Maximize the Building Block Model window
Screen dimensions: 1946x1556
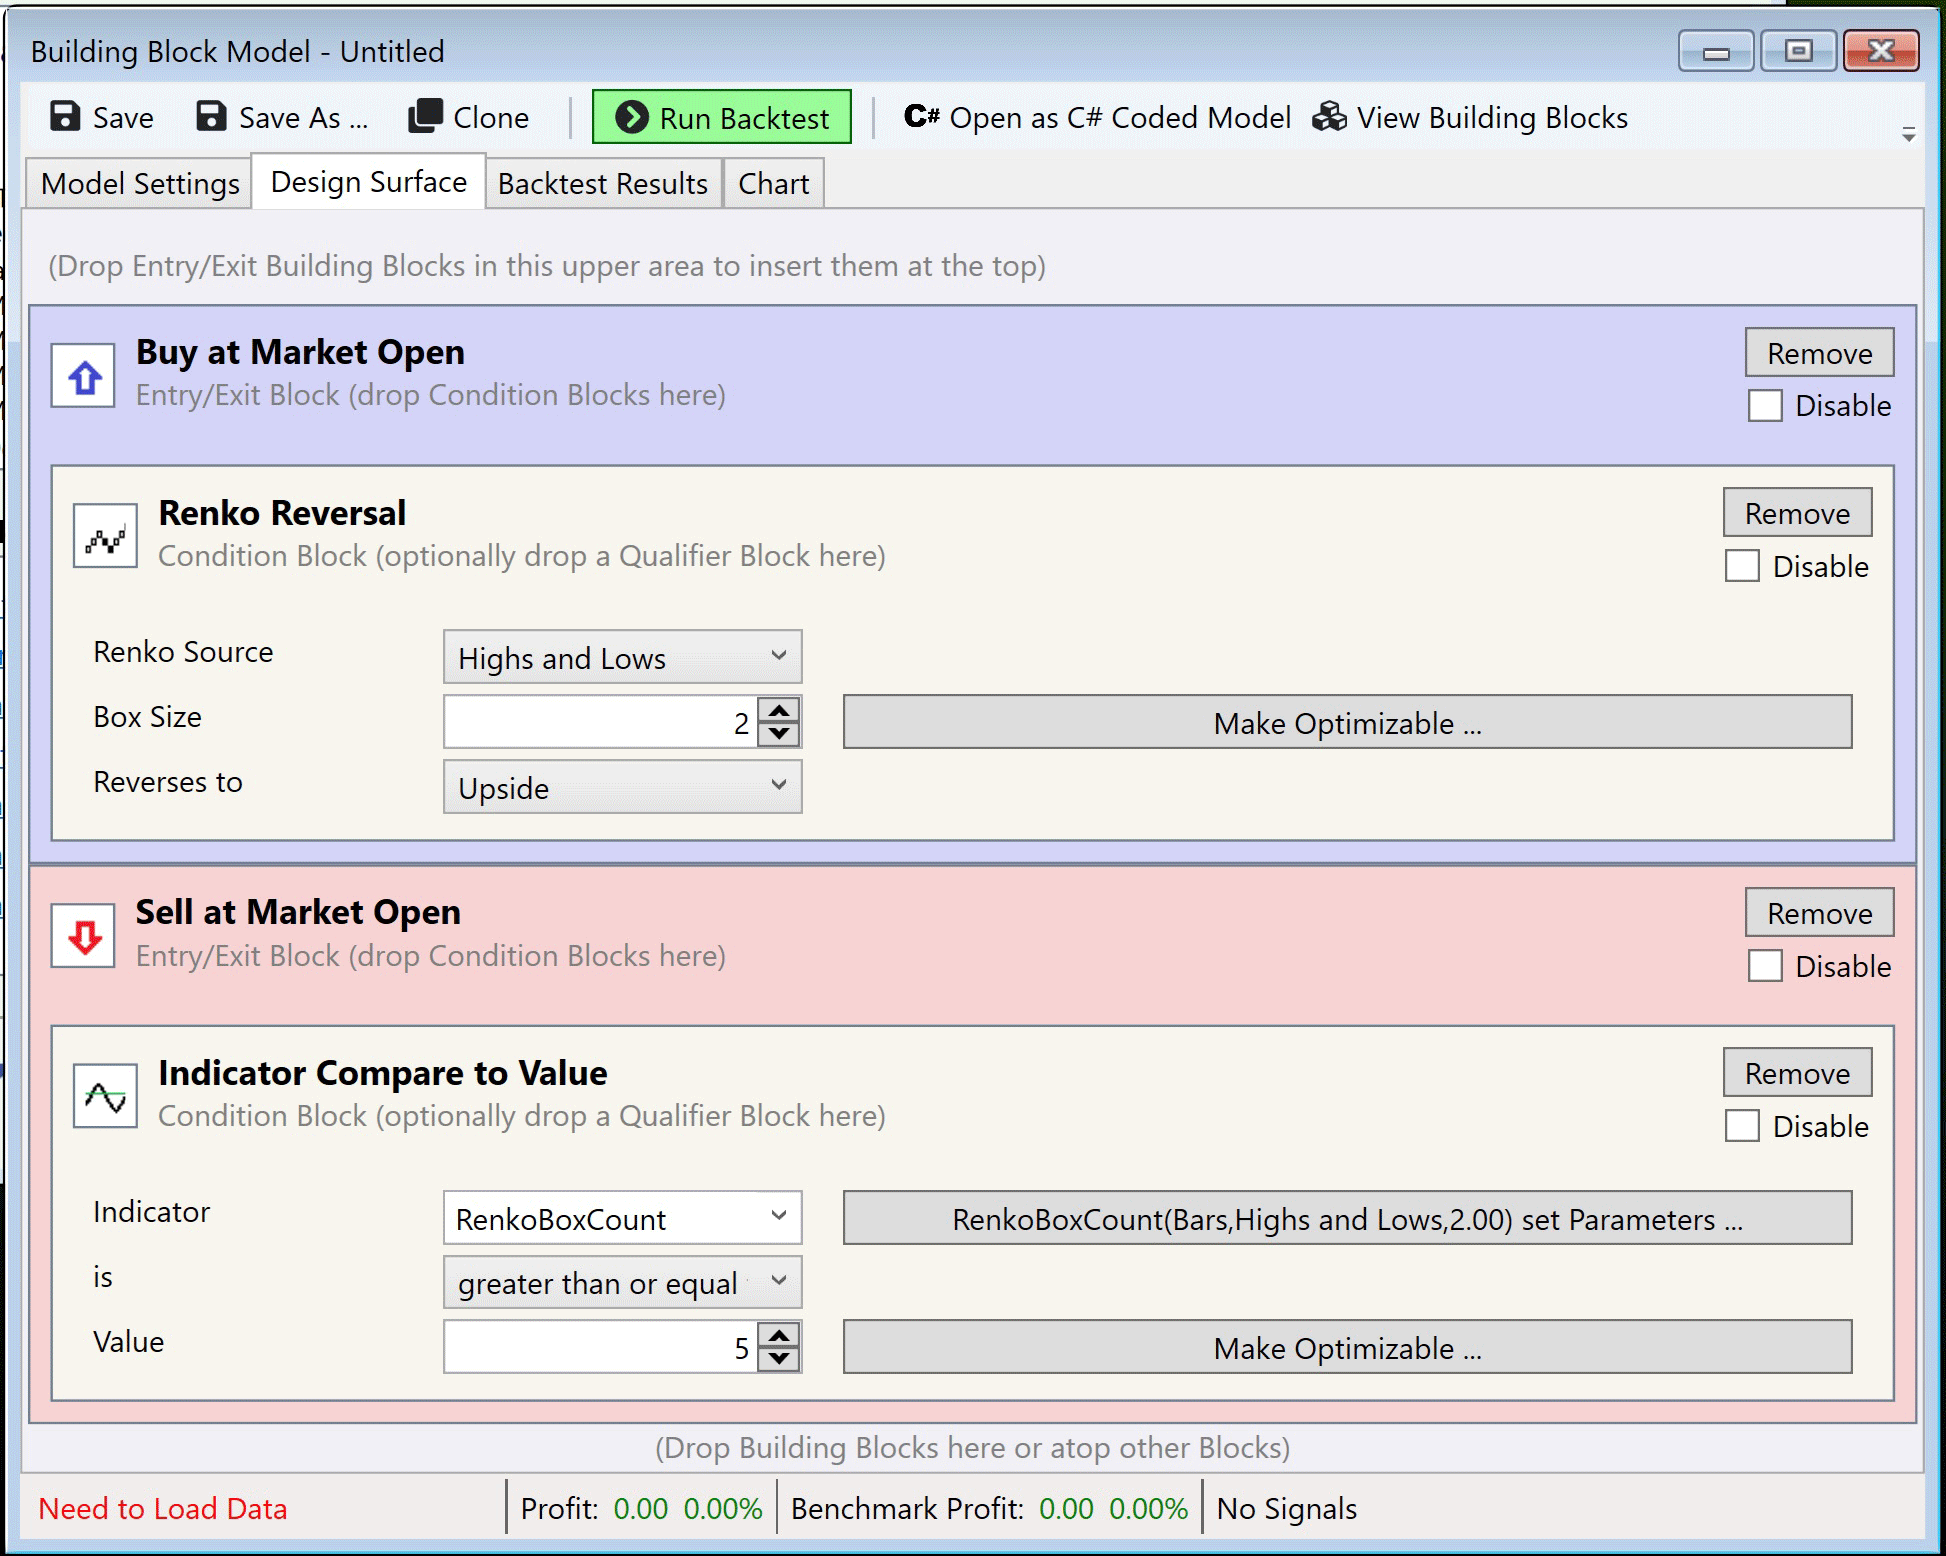1798,51
